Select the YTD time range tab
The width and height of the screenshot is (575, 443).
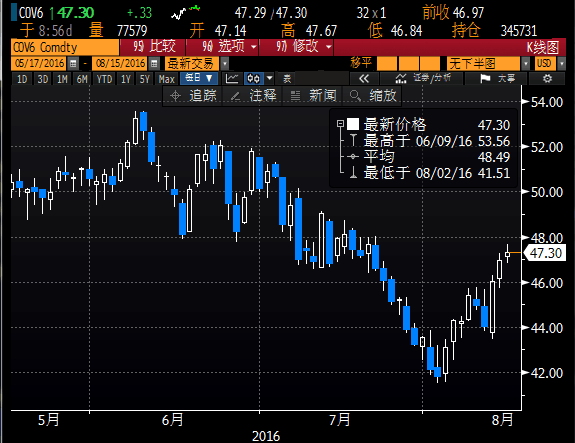click(105, 79)
